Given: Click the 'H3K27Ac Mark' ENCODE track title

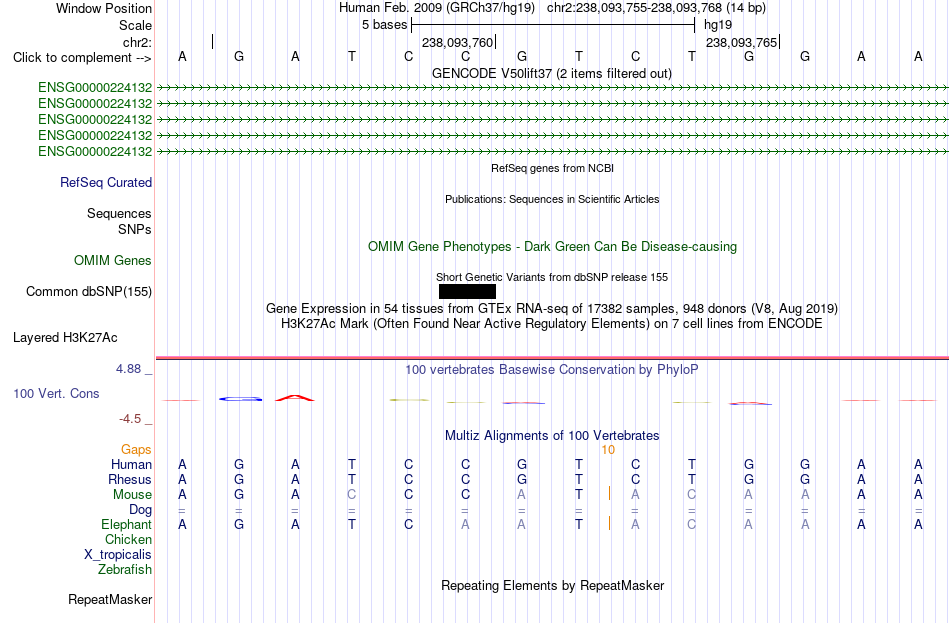Looking at the screenshot, I should pos(552,324).
